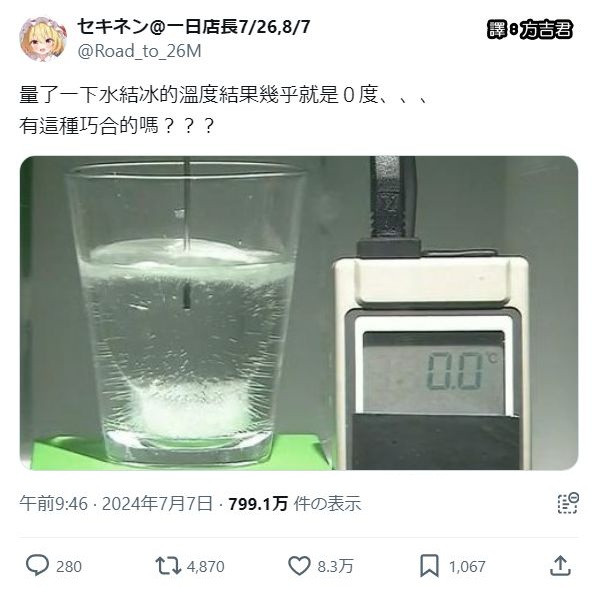The height and width of the screenshot is (600, 598).
Task: Click the share upload icon
Action: click(x=561, y=566)
